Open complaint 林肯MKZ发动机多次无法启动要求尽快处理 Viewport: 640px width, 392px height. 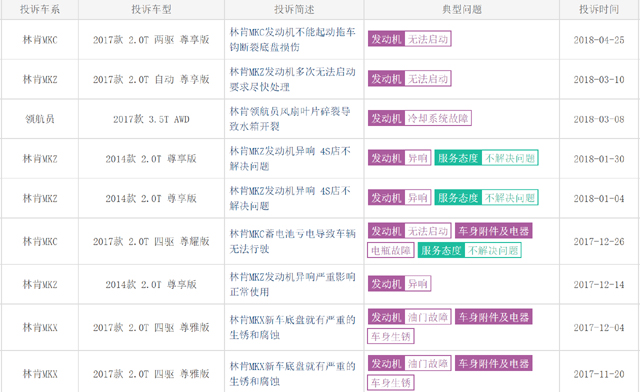click(293, 79)
